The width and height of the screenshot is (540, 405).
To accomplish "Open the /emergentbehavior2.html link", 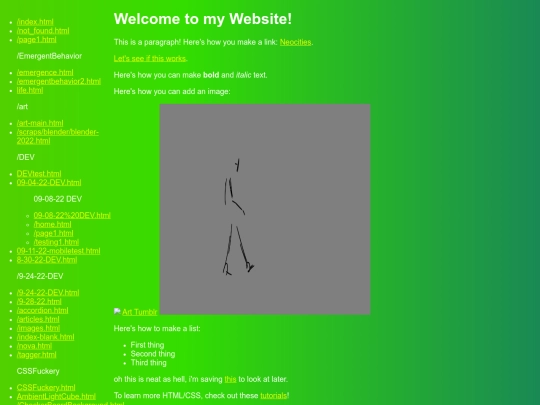I will 59,82.
